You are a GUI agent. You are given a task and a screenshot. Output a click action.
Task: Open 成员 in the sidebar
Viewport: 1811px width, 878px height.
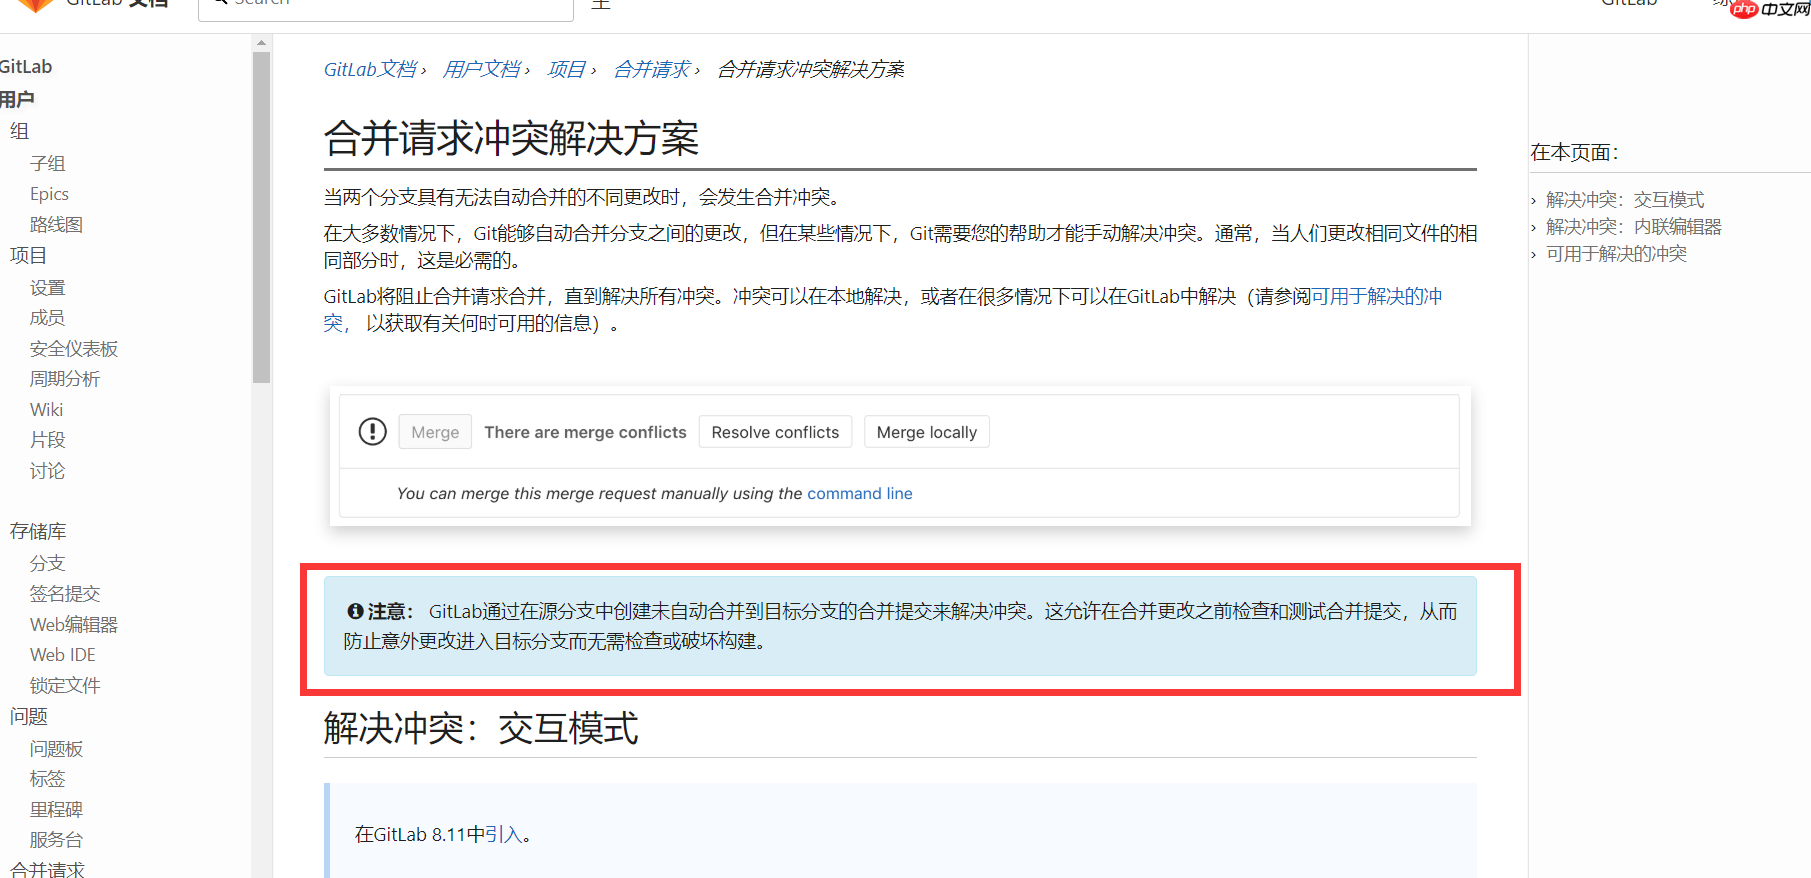(47, 318)
